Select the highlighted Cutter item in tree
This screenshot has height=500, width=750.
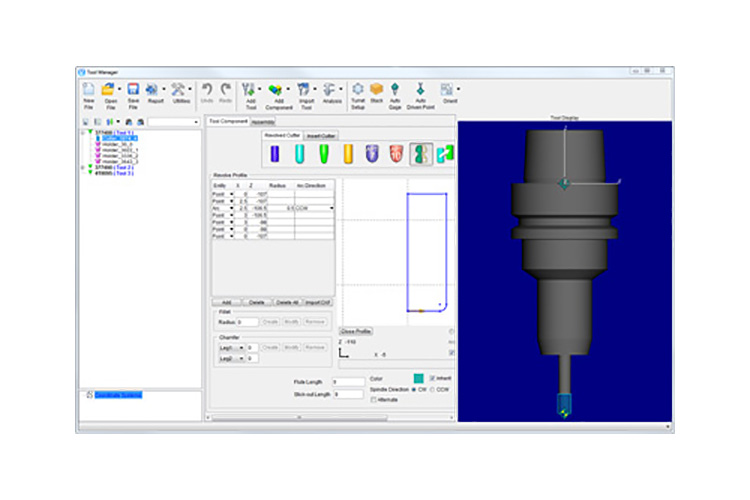coord(120,138)
